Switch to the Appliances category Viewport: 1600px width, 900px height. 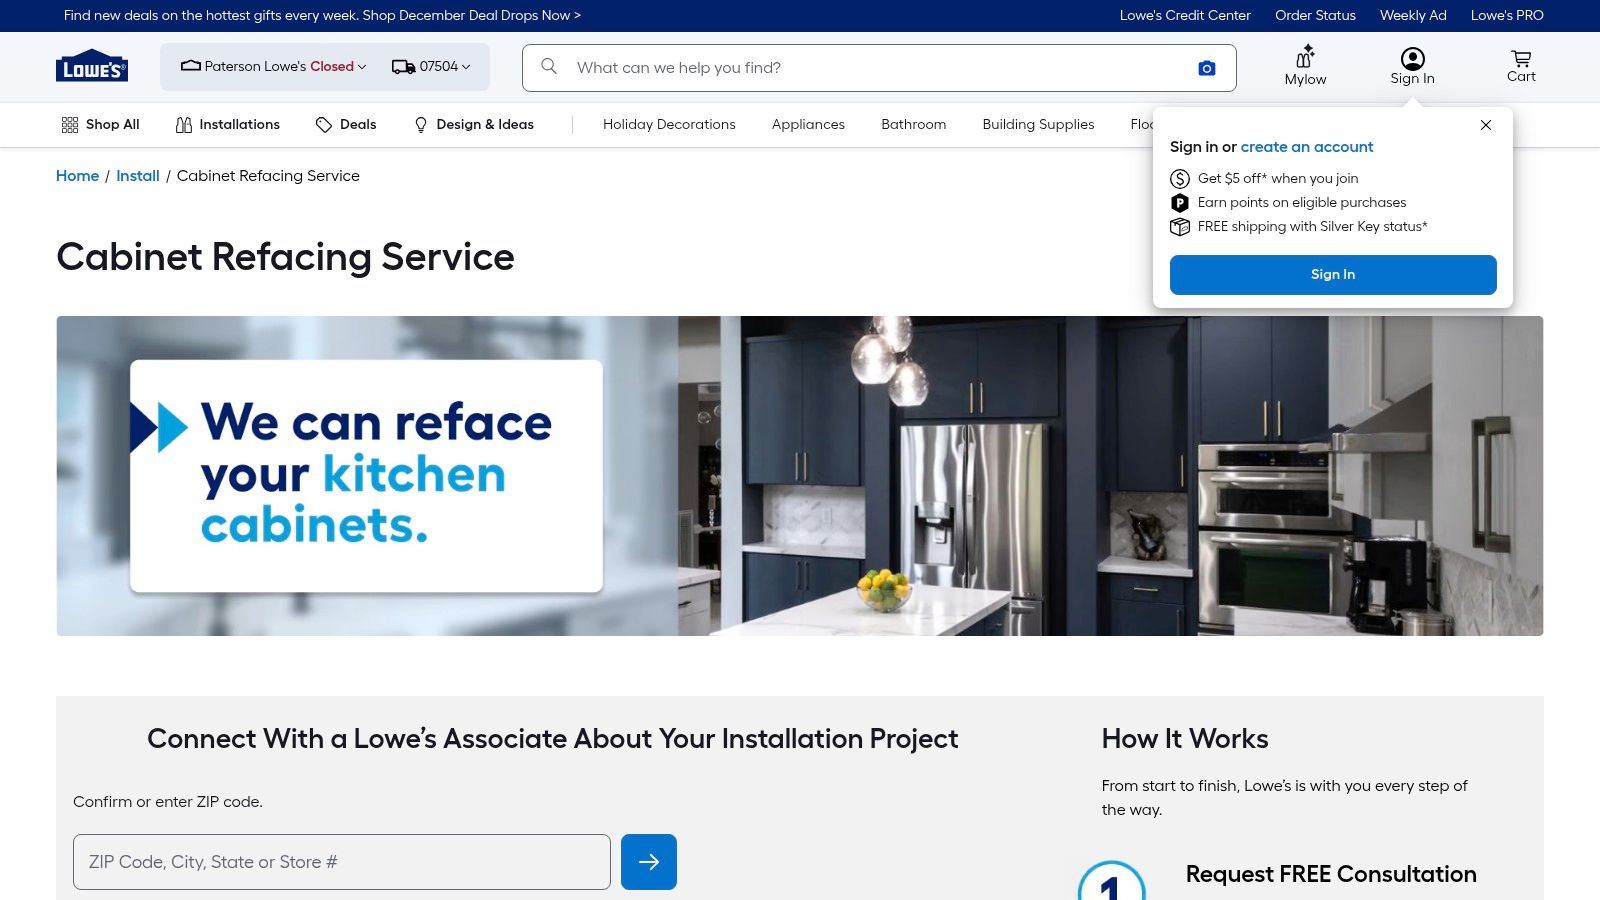coord(807,124)
